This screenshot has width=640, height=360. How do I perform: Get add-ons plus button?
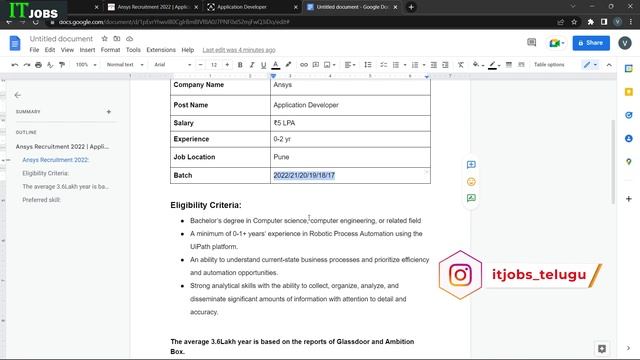[629, 199]
